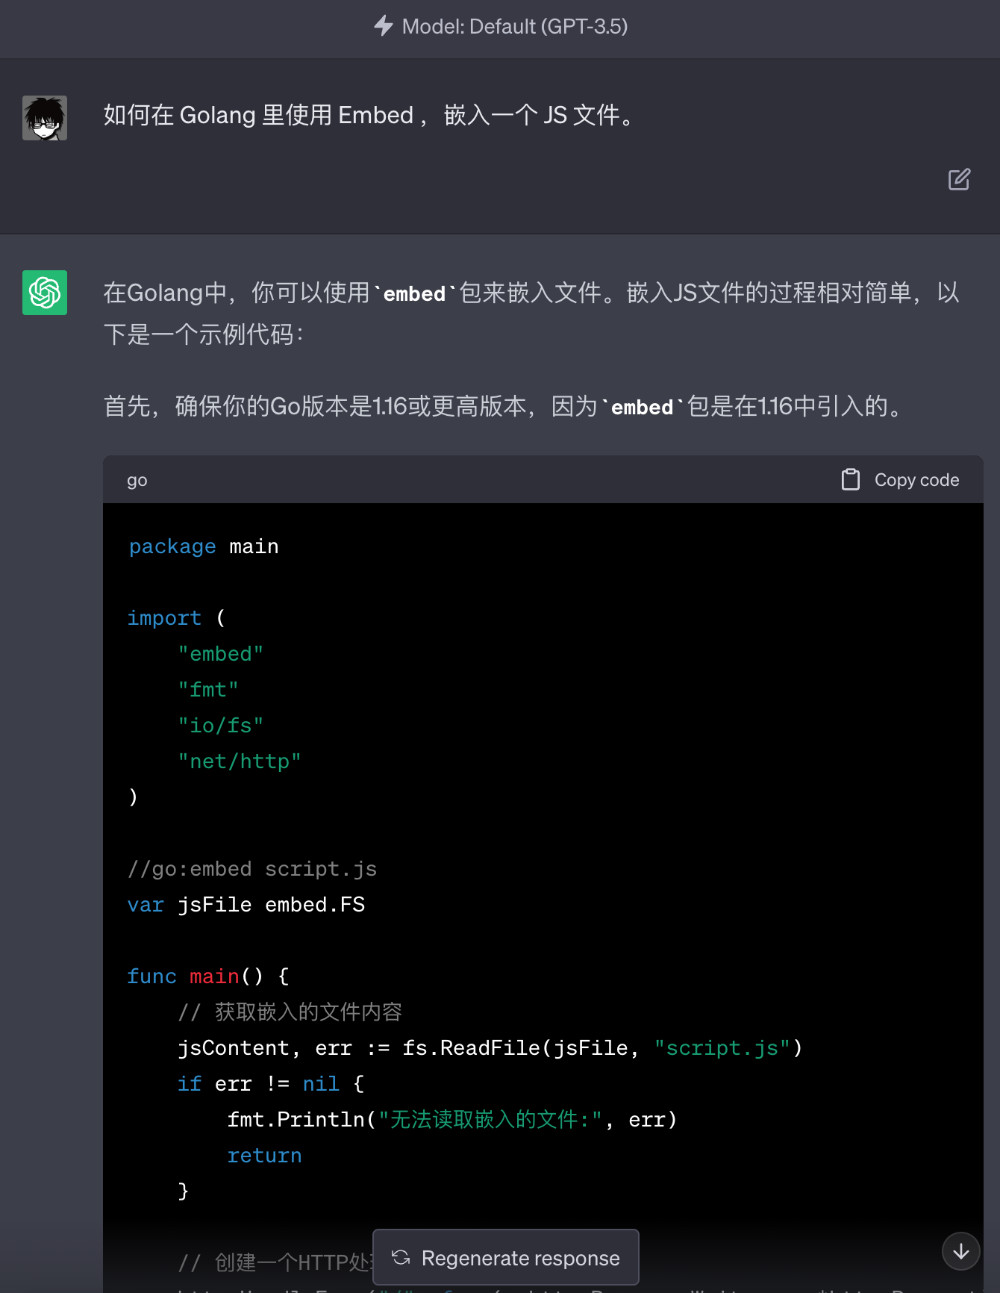
Task: Click the Model: Default (GPT-3.5) header text
Action: 515,26
